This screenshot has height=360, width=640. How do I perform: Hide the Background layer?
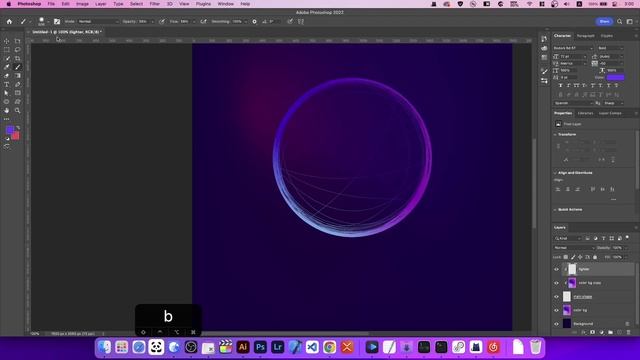point(556,324)
